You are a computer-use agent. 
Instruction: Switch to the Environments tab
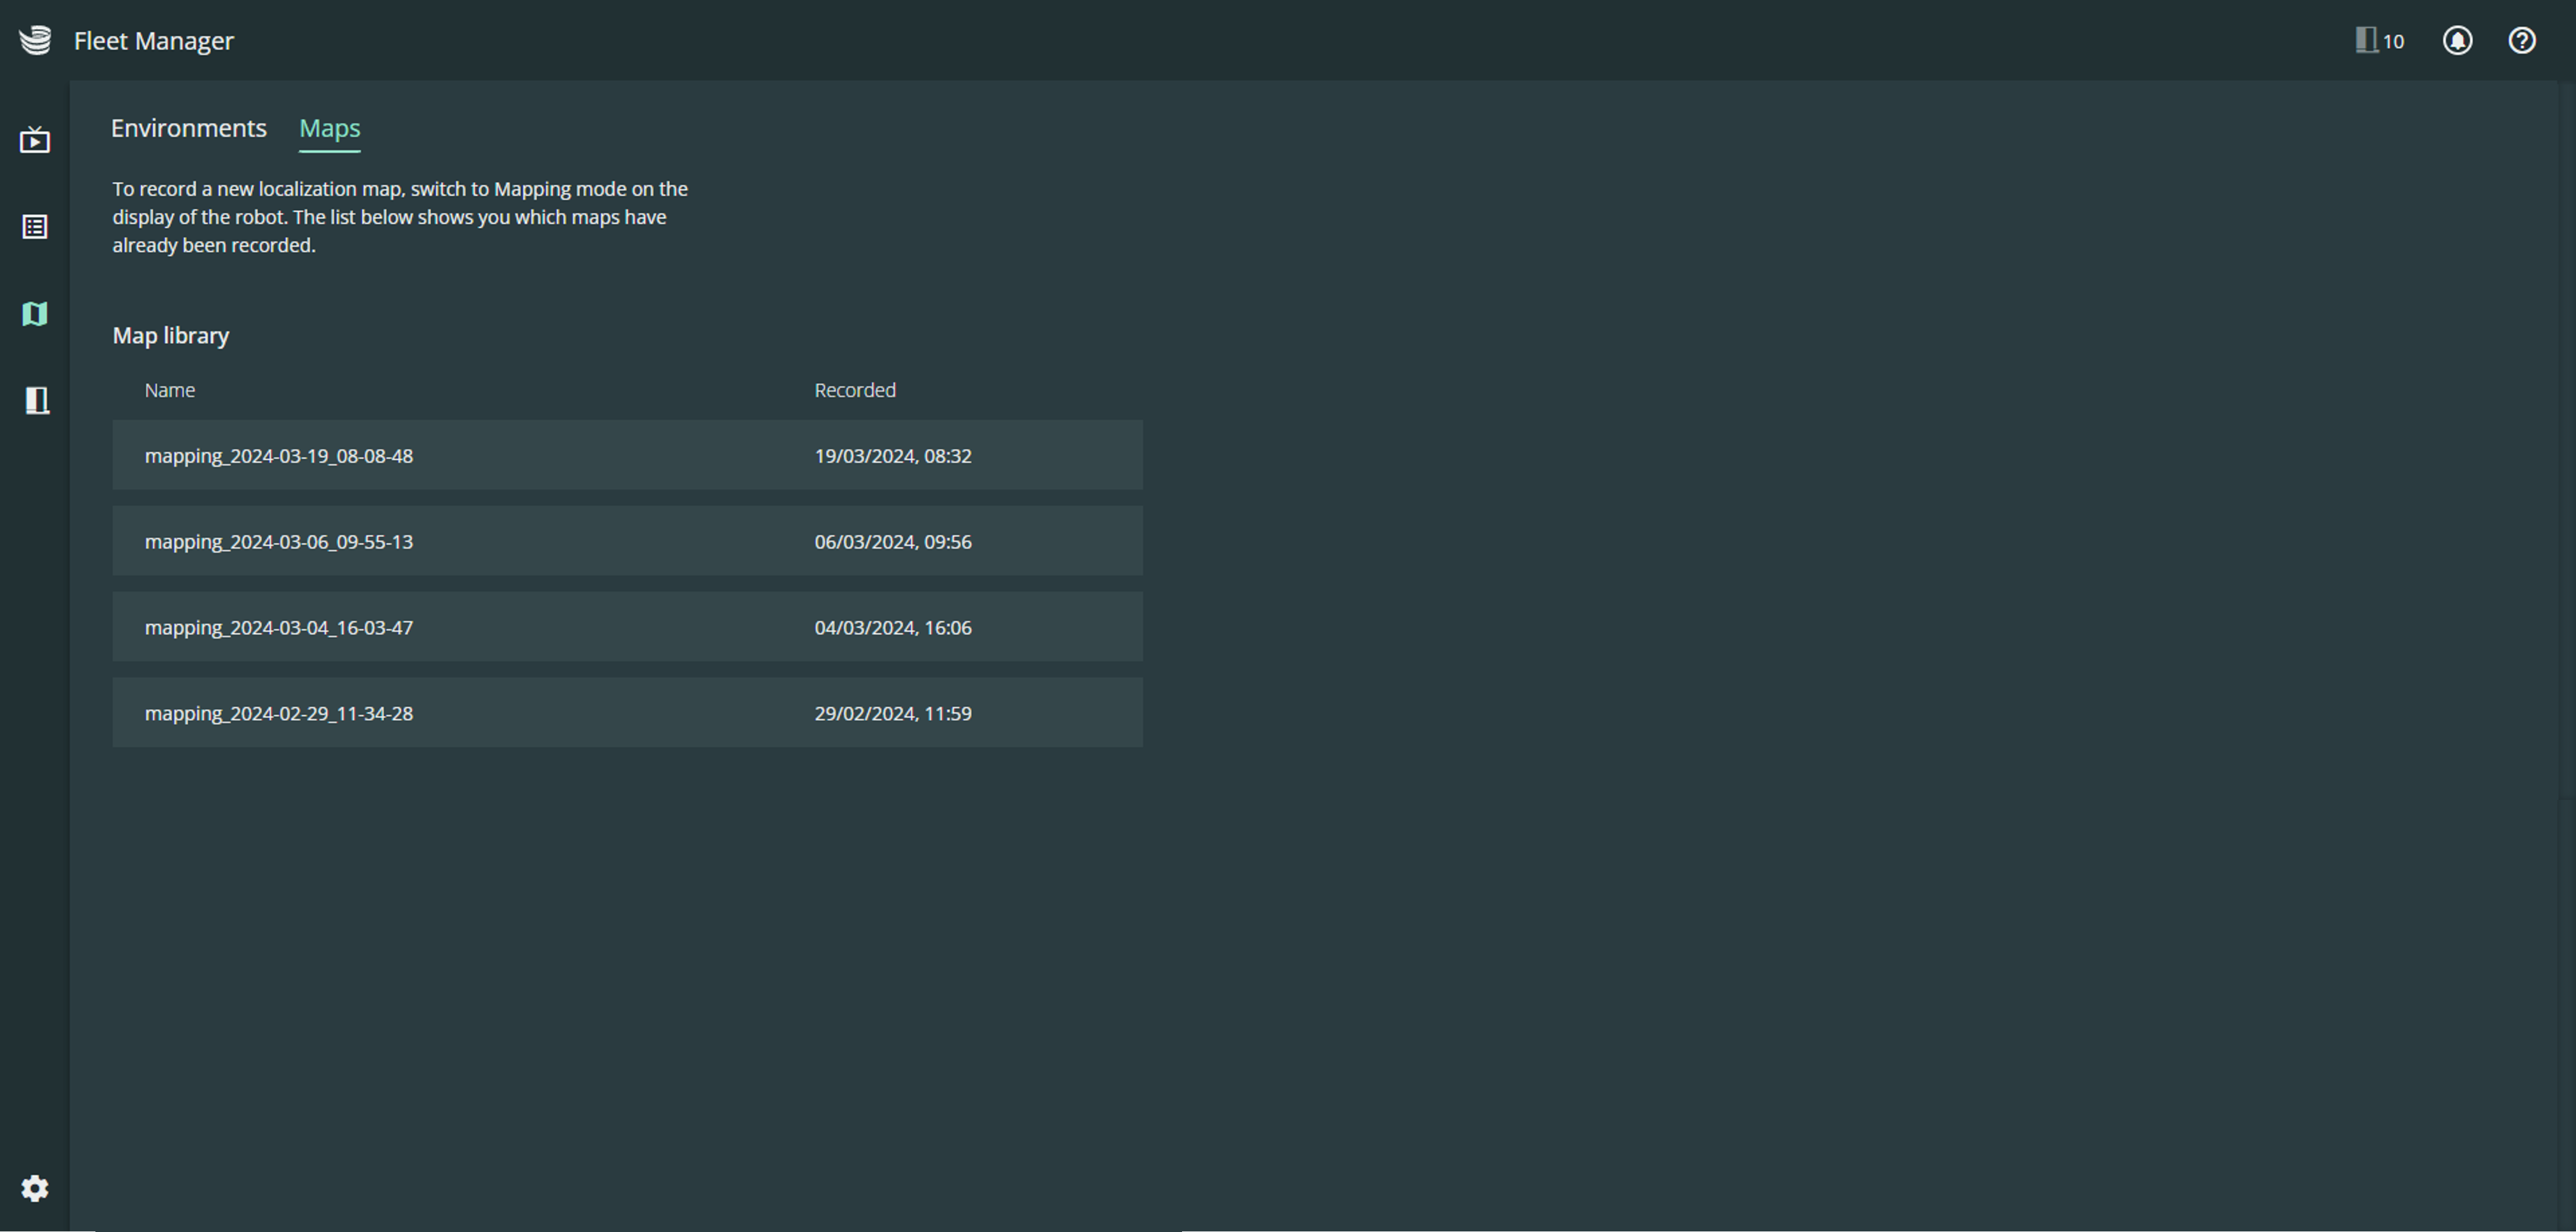point(189,129)
